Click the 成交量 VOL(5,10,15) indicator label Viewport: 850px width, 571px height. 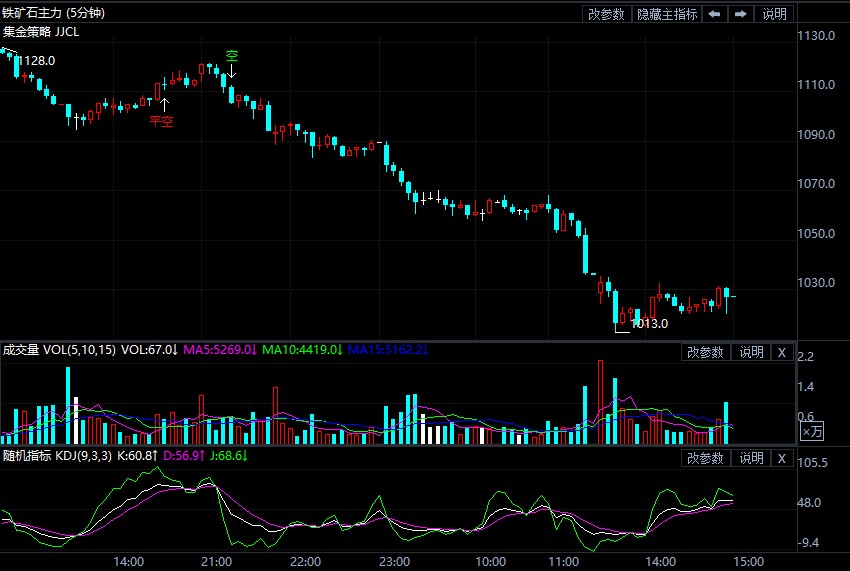point(58,350)
